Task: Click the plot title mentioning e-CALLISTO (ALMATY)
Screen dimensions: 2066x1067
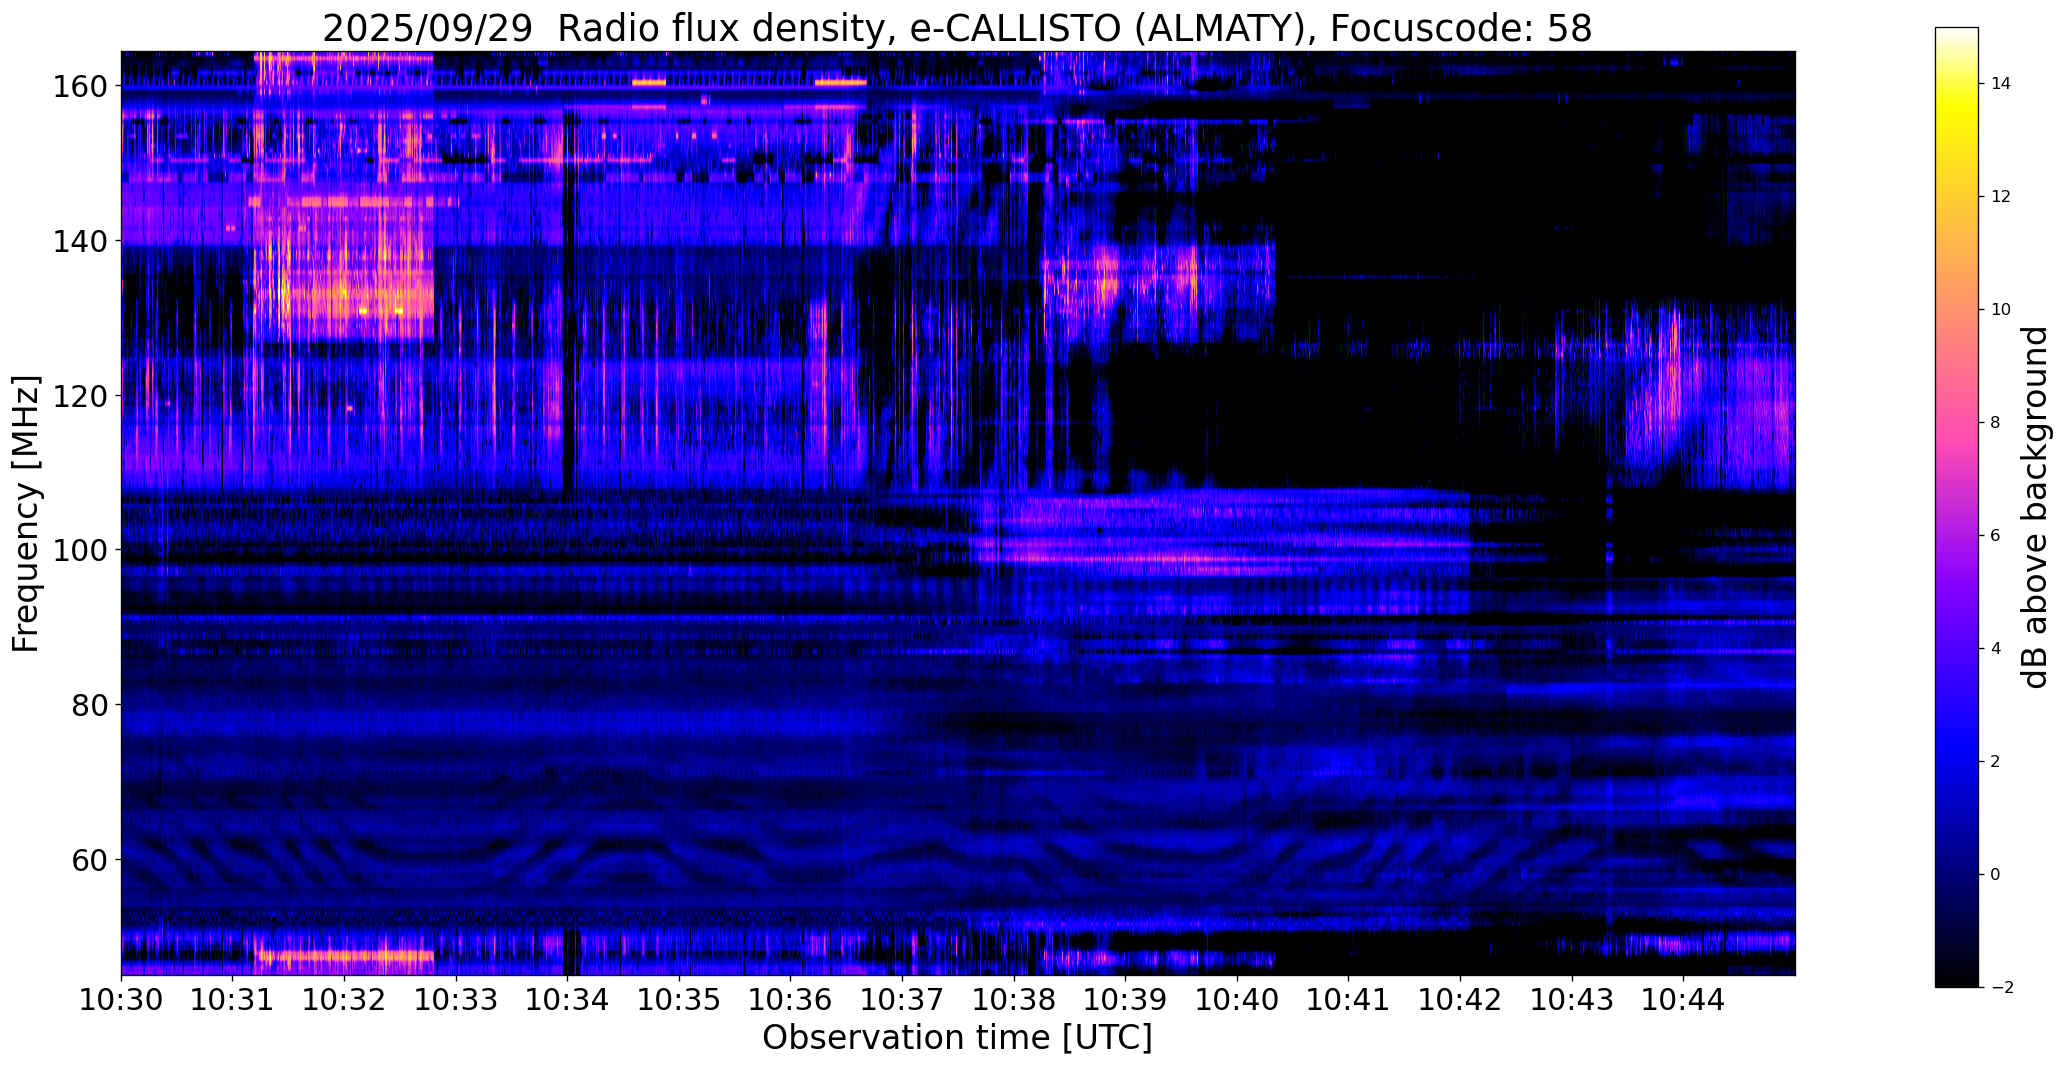Action: [x=957, y=28]
